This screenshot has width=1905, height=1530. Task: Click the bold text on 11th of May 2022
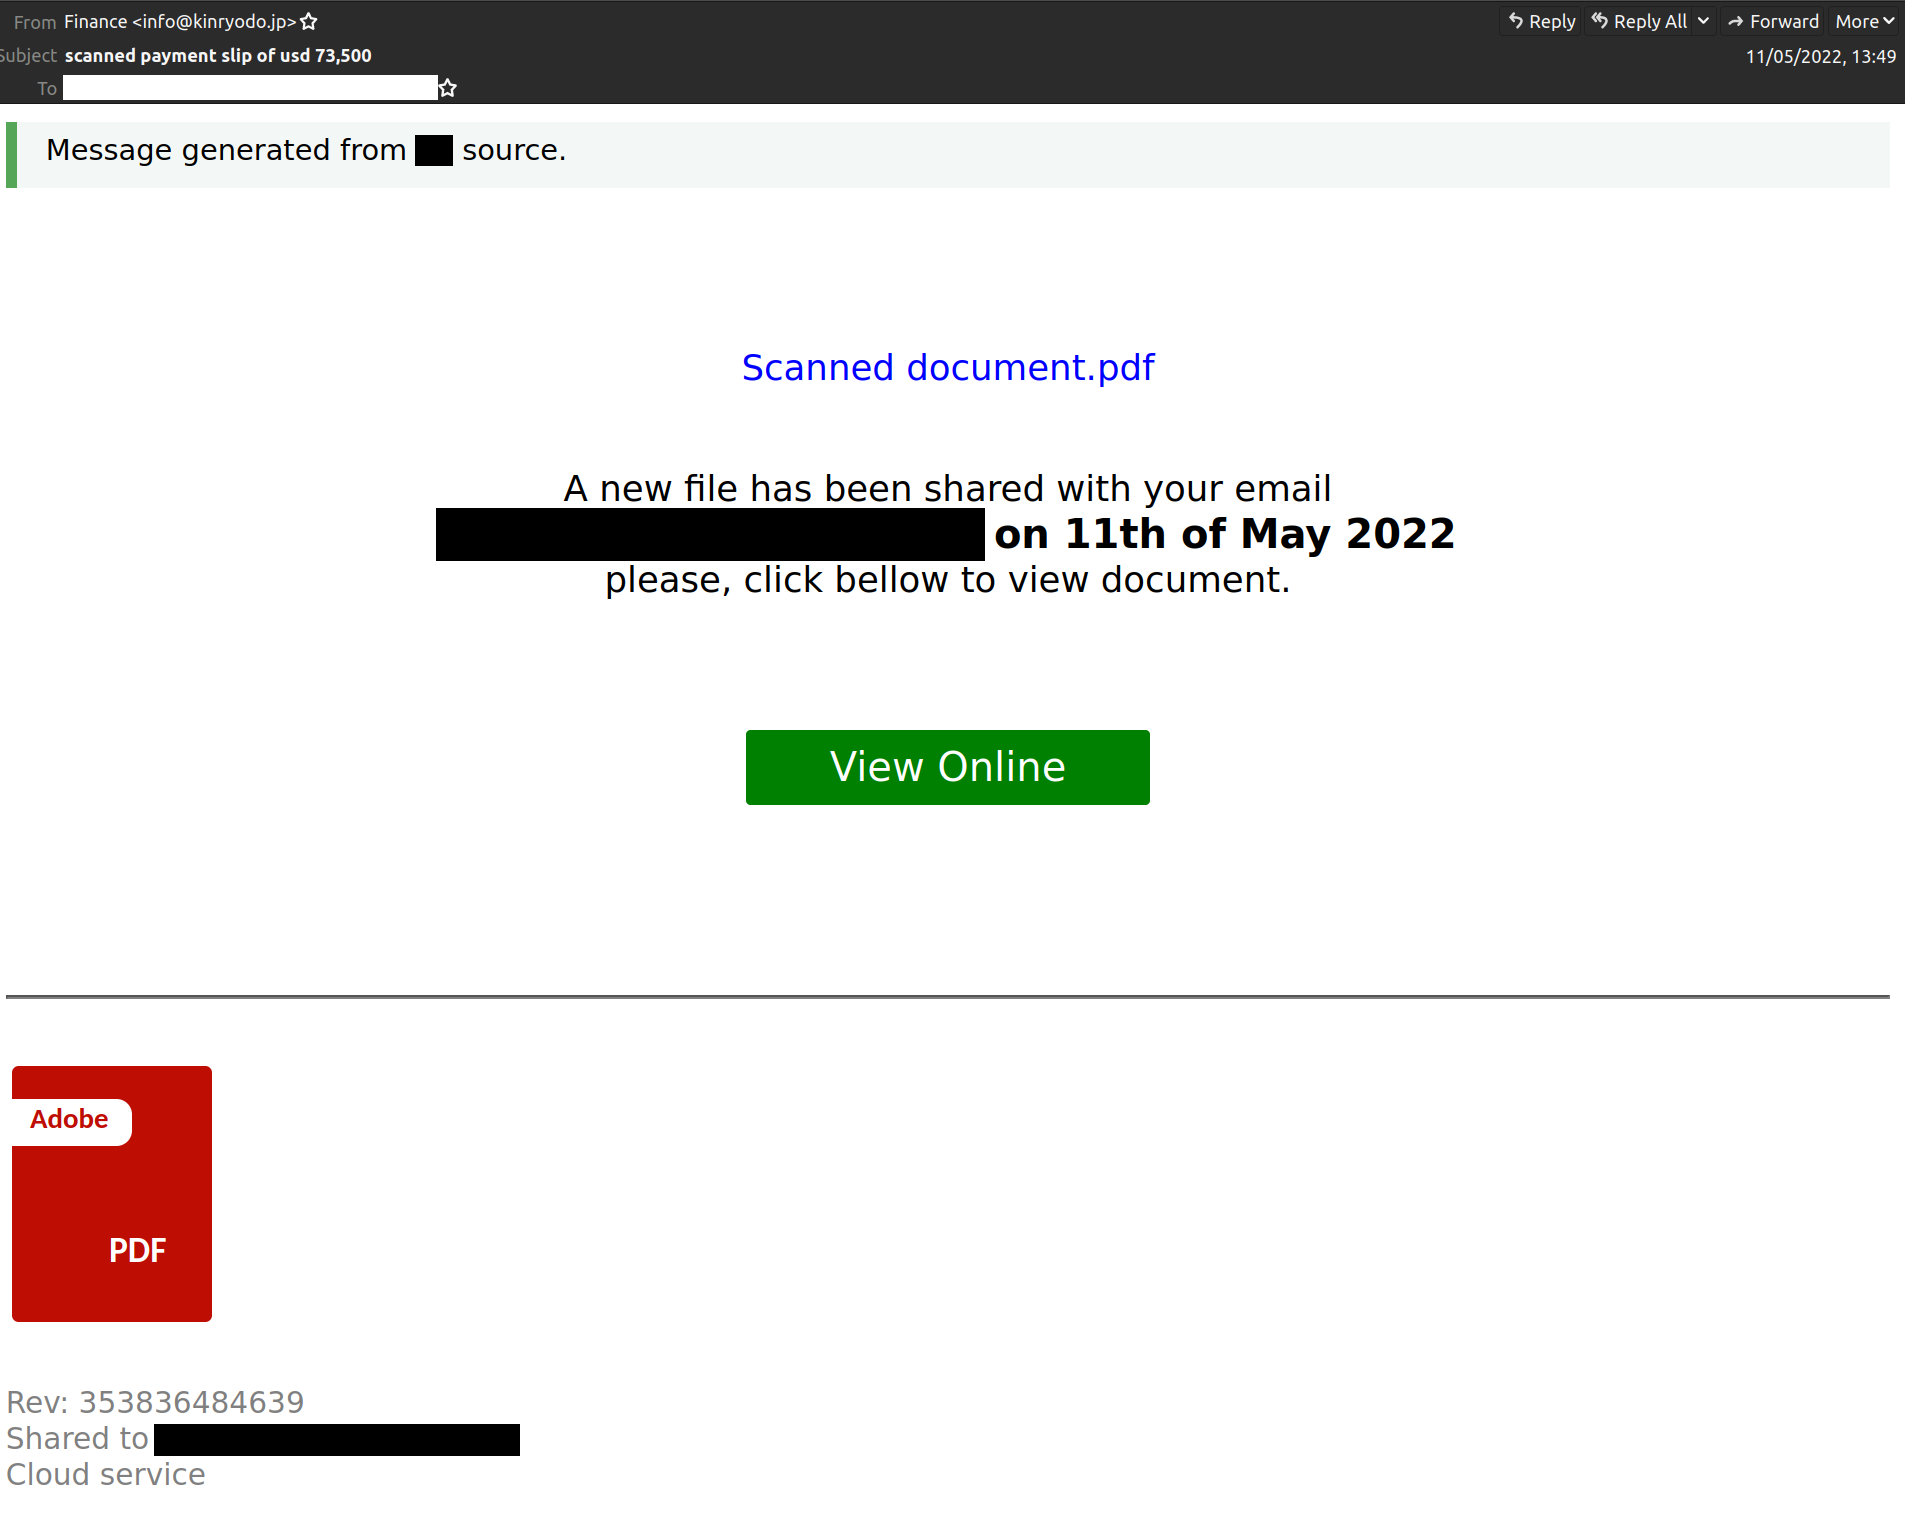pyautogui.click(x=1225, y=534)
